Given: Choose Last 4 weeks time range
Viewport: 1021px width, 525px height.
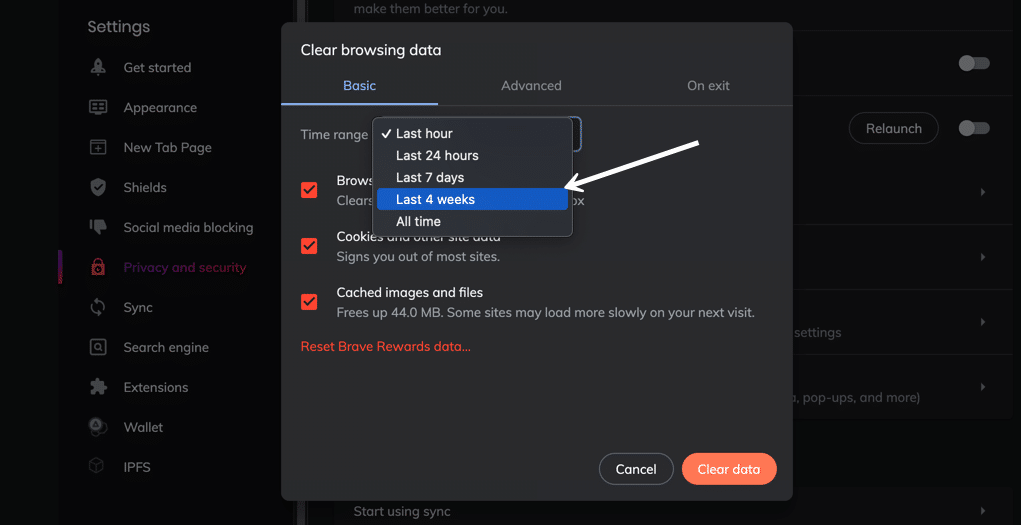Looking at the screenshot, I should point(435,200).
